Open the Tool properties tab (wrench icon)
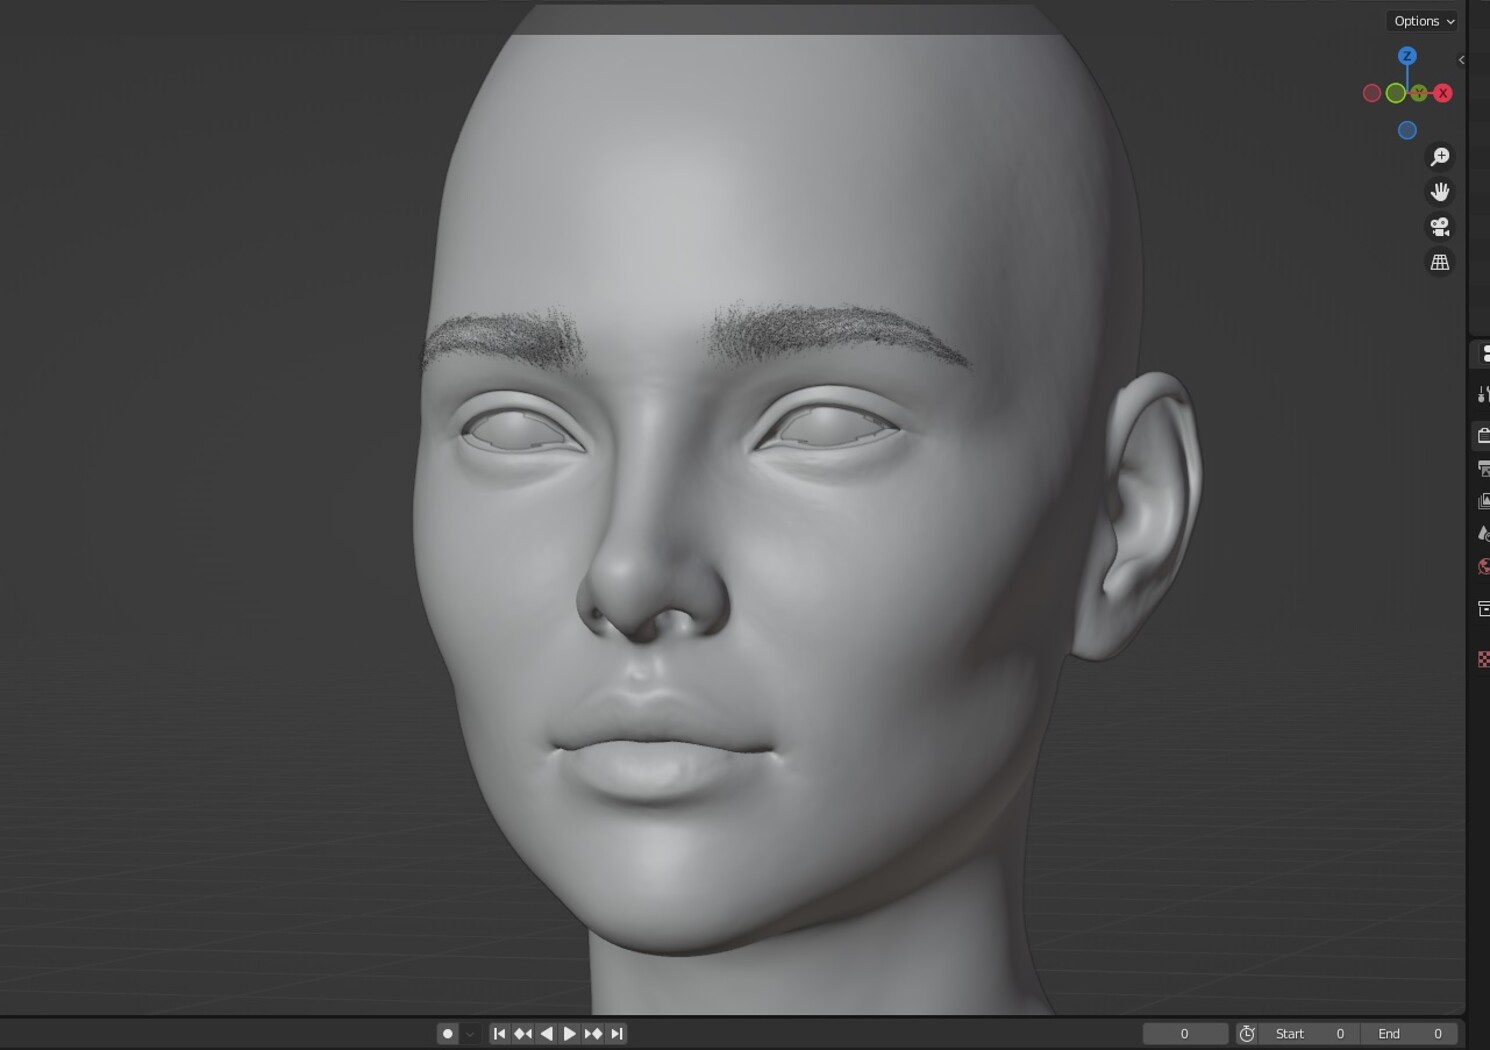Viewport: 1490px width, 1050px height. point(1483,395)
